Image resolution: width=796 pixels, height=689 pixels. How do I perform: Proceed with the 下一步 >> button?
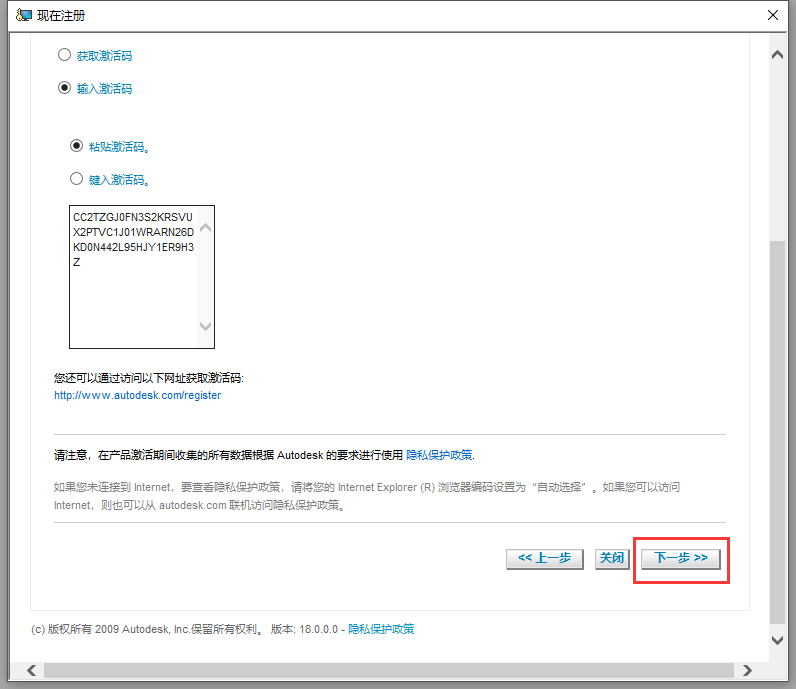[681, 559]
